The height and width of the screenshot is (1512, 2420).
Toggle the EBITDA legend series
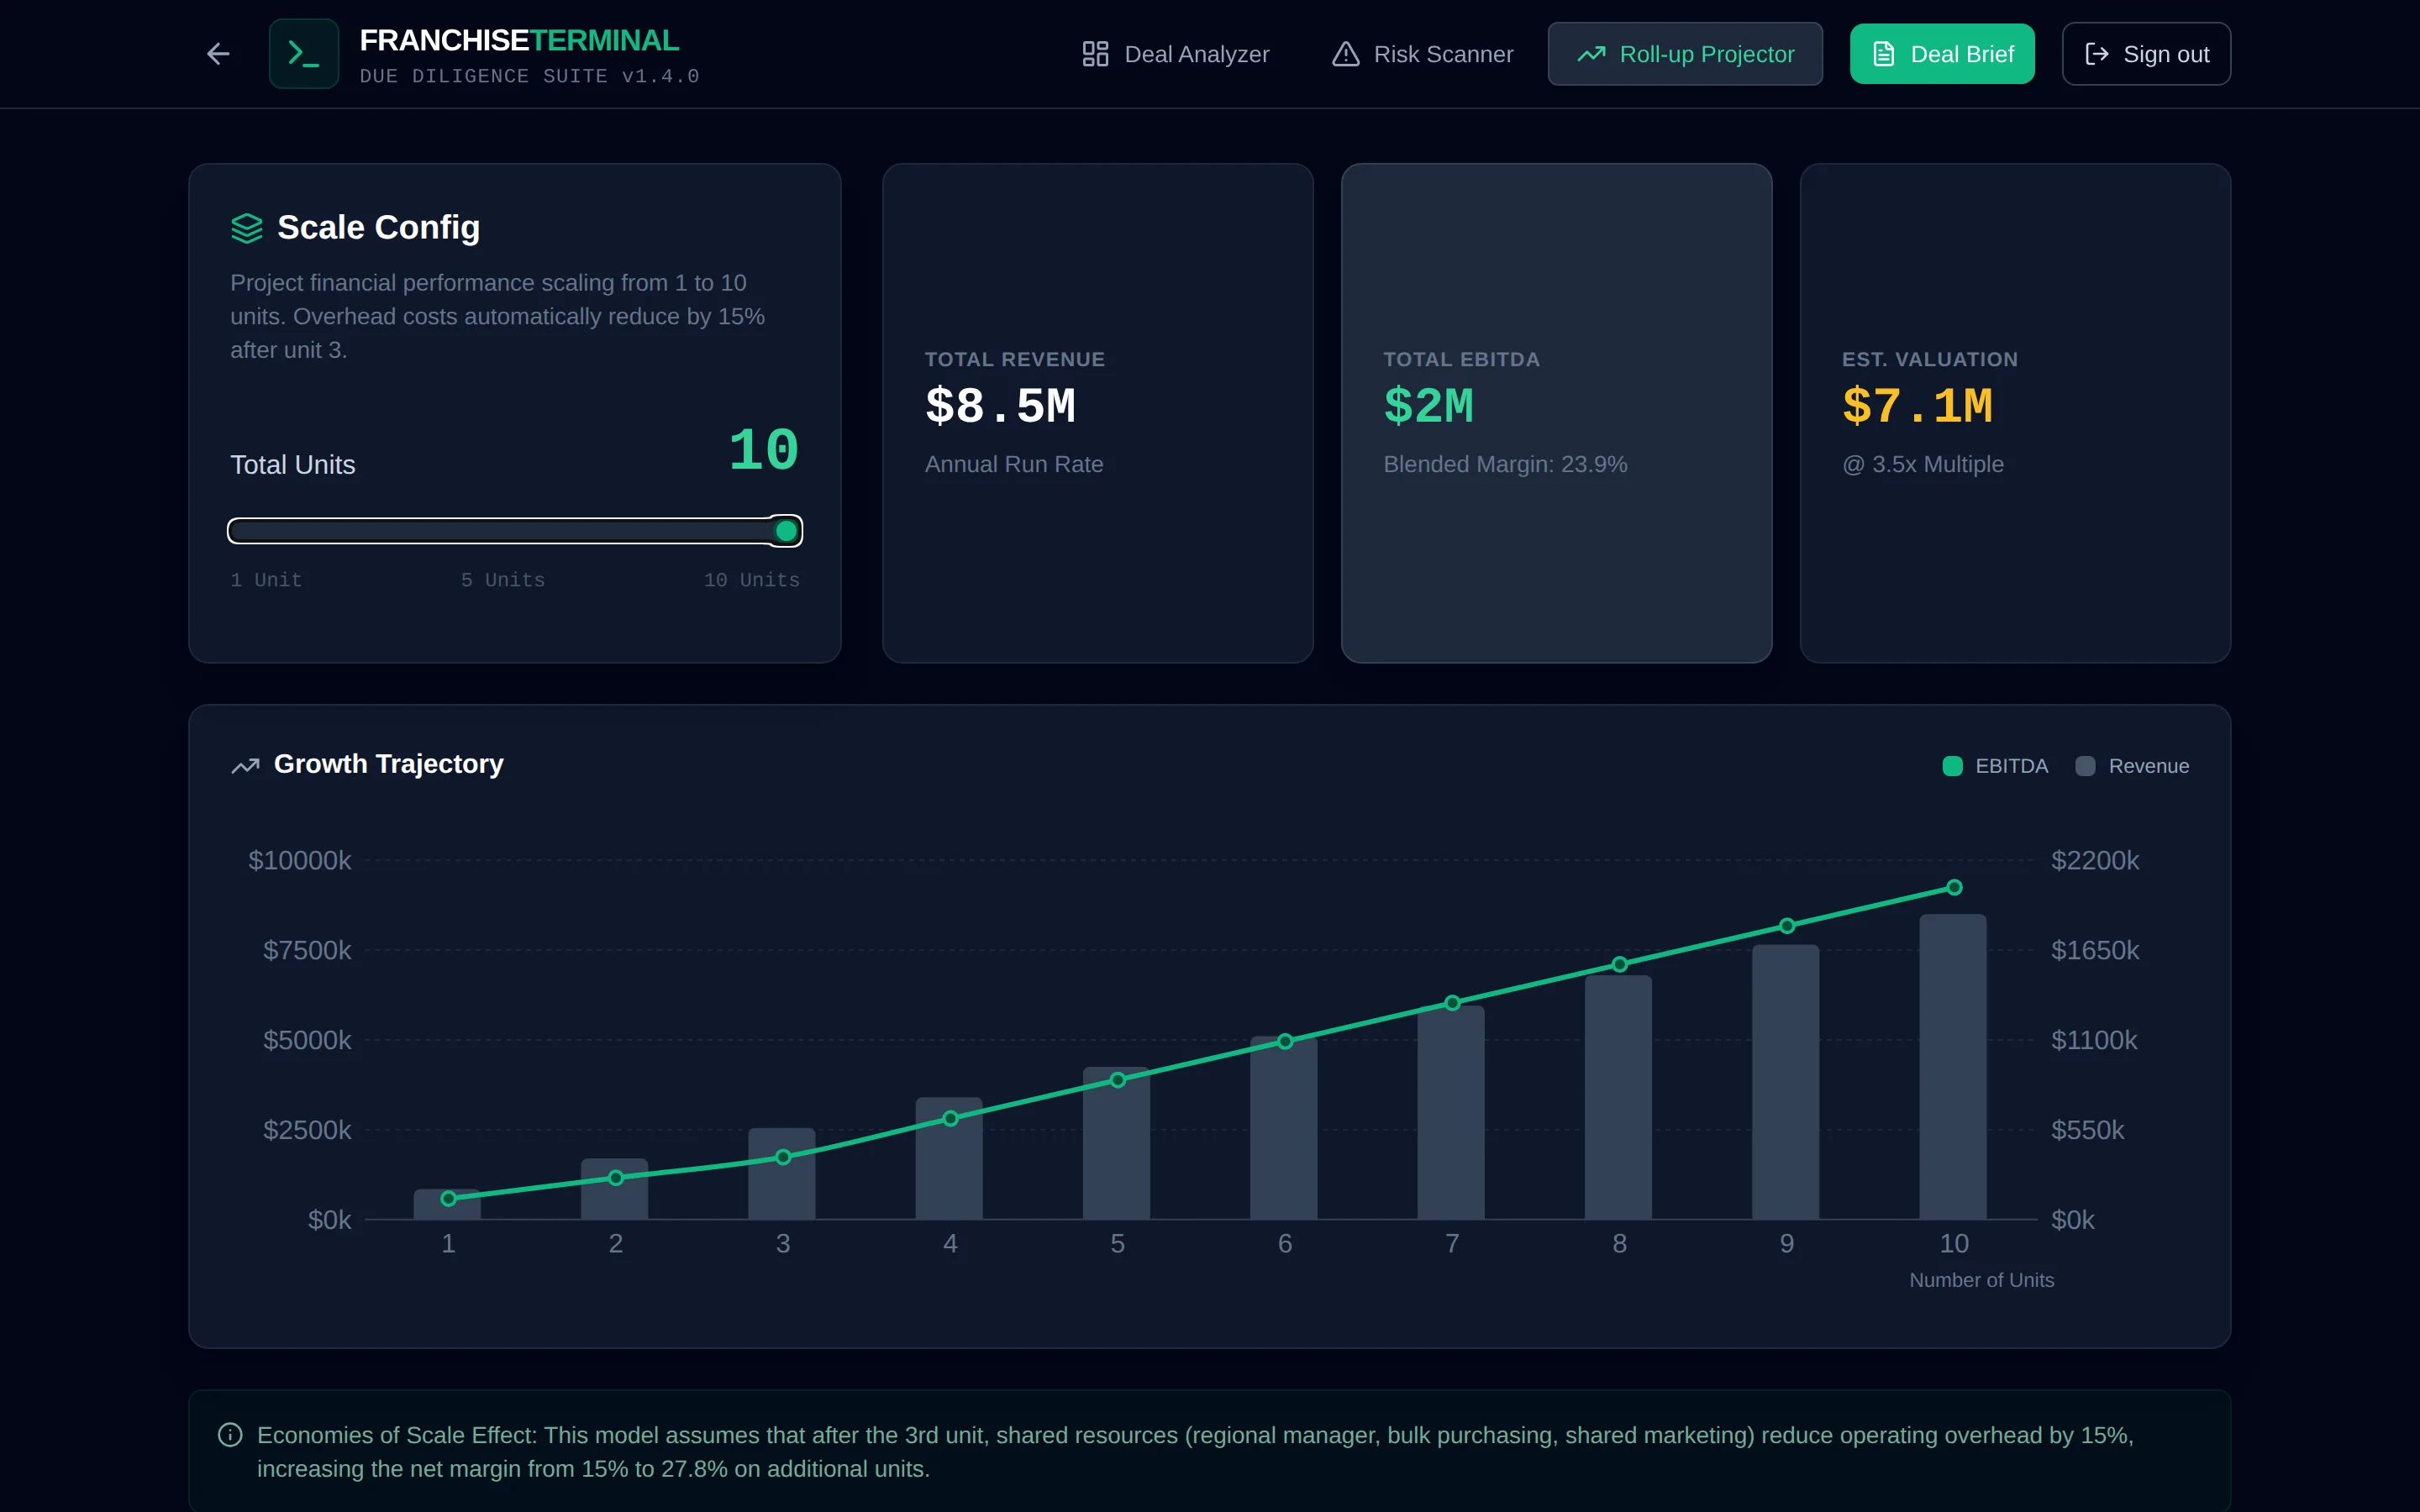pos(1995,766)
